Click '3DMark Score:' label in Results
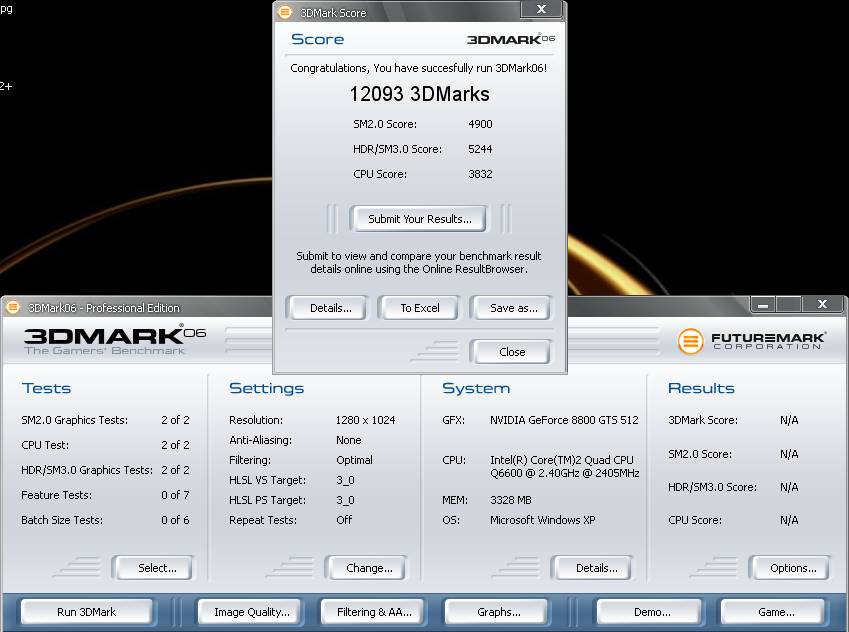Viewport: 849px width, 632px height. (703, 420)
